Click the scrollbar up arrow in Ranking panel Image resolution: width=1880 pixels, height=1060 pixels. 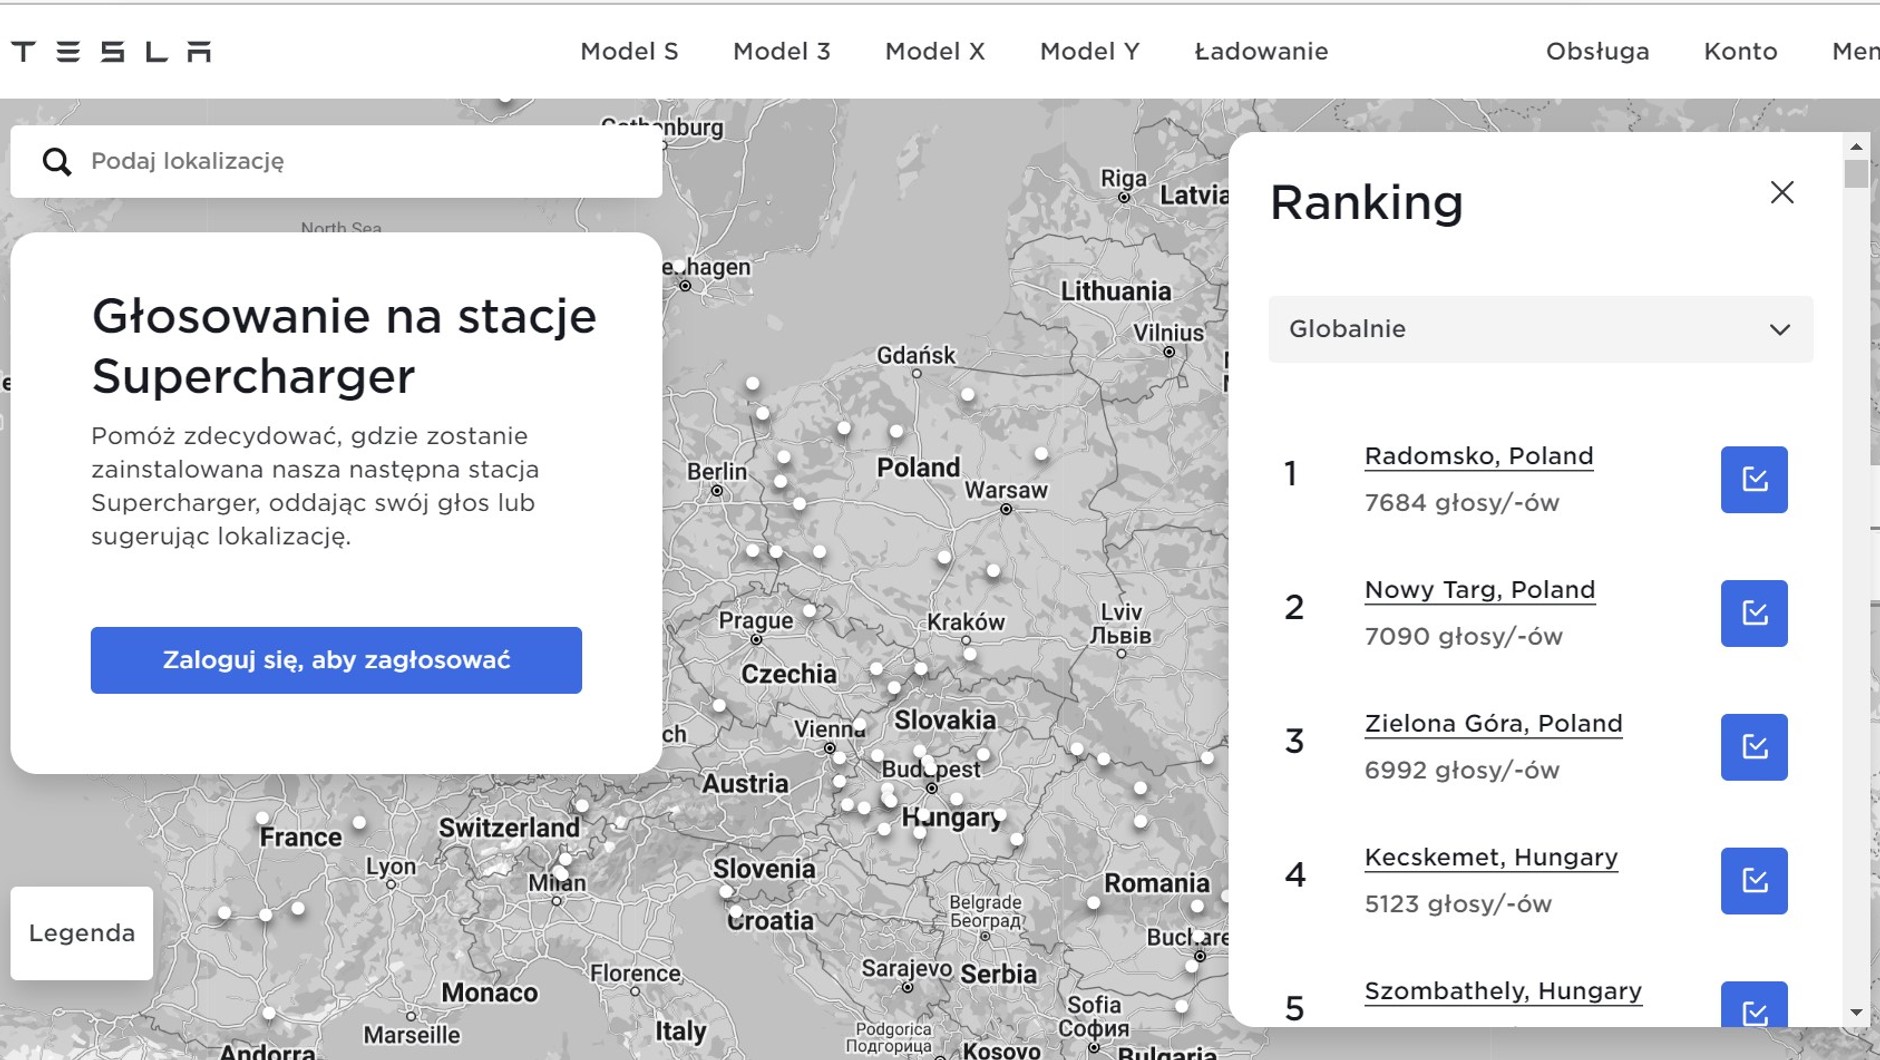click(1856, 147)
